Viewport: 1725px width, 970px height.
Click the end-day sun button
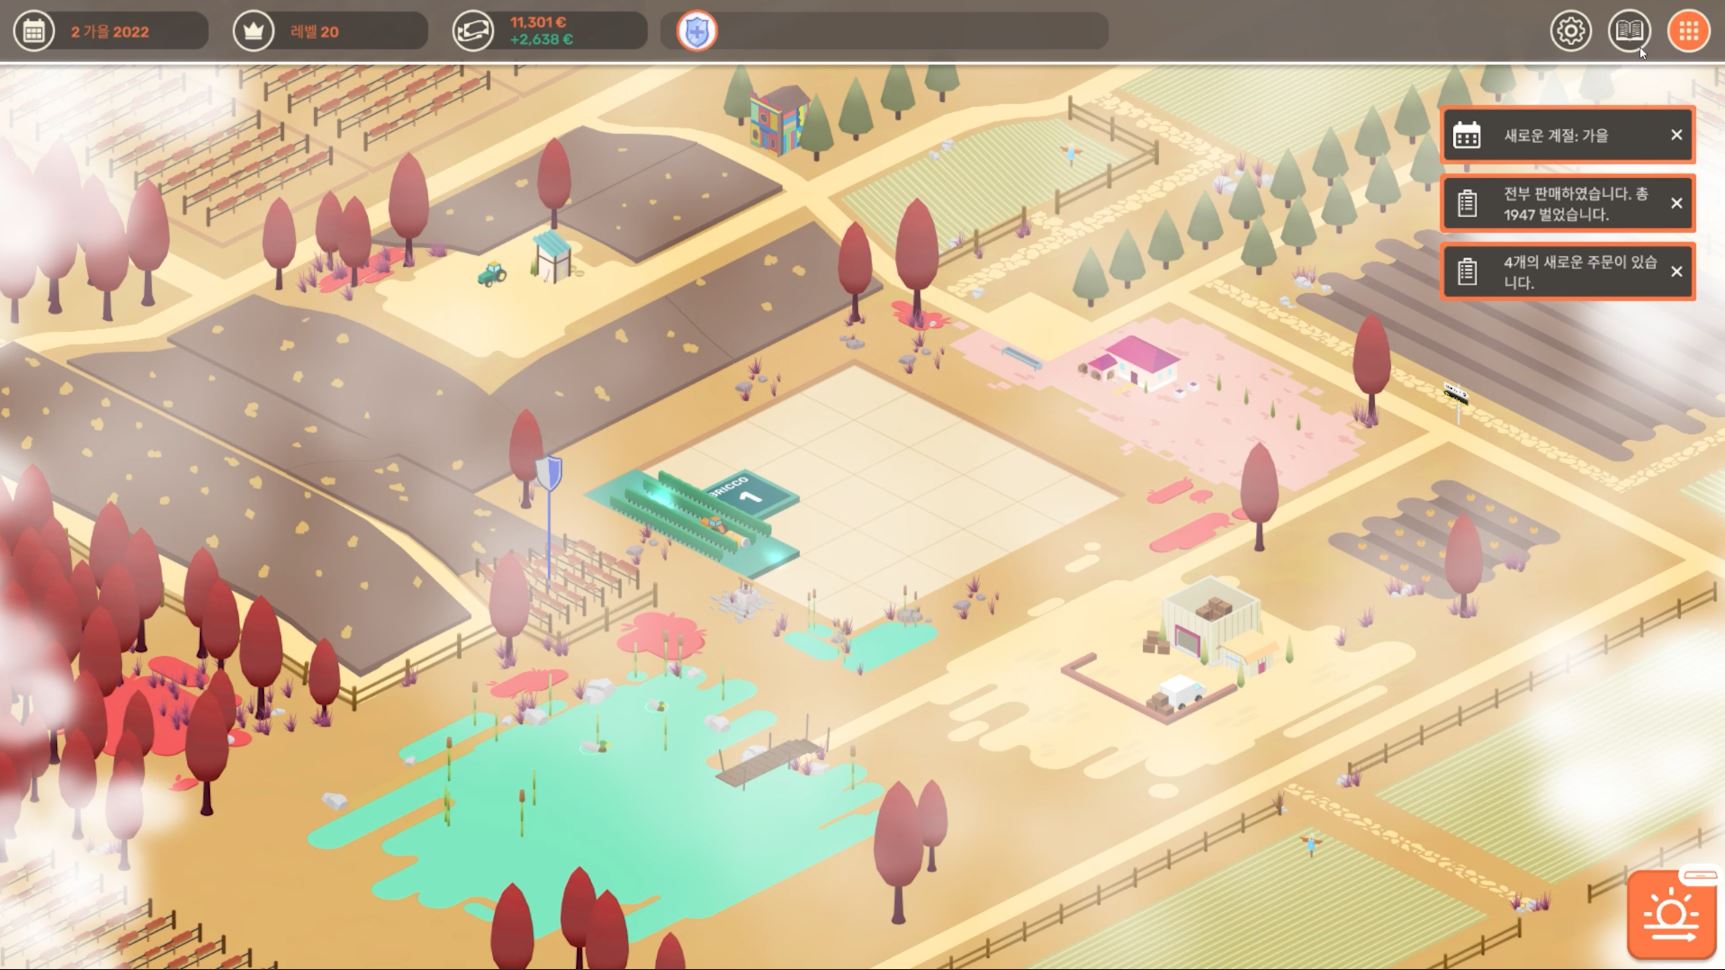point(1671,914)
